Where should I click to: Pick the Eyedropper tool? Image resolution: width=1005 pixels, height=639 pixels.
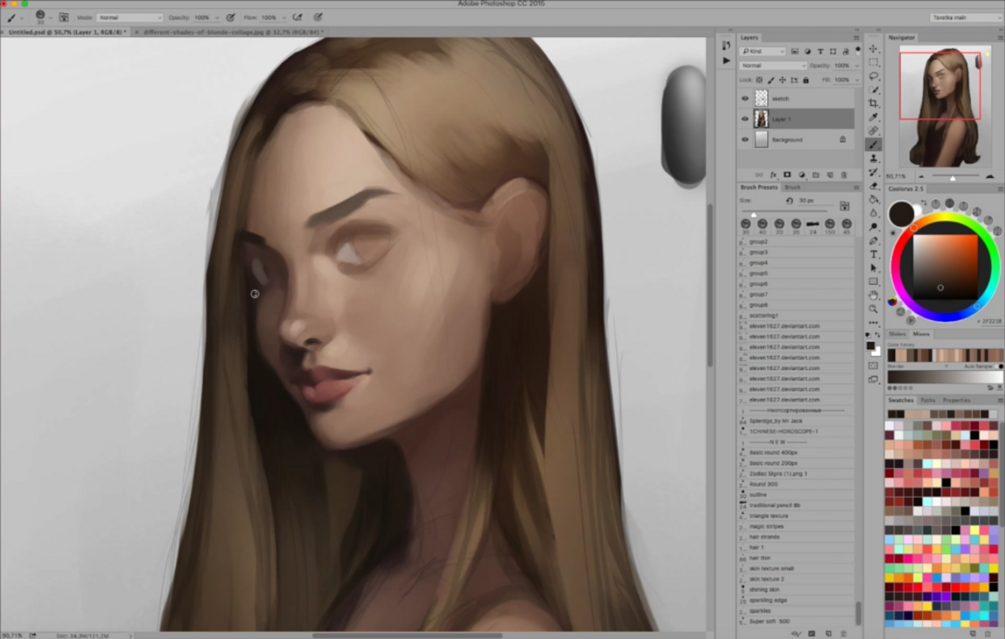874,117
